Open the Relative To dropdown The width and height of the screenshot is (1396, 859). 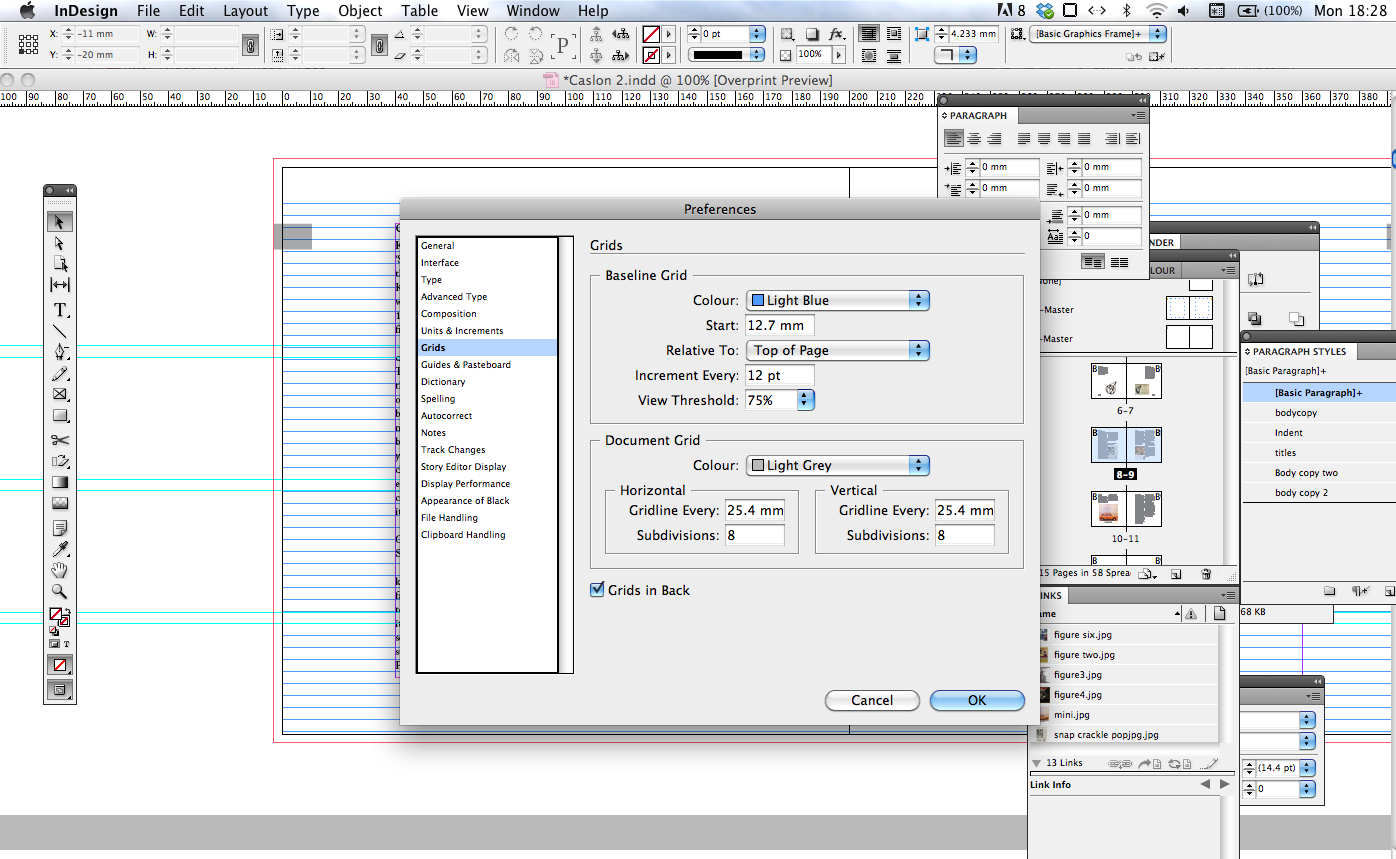(x=838, y=350)
